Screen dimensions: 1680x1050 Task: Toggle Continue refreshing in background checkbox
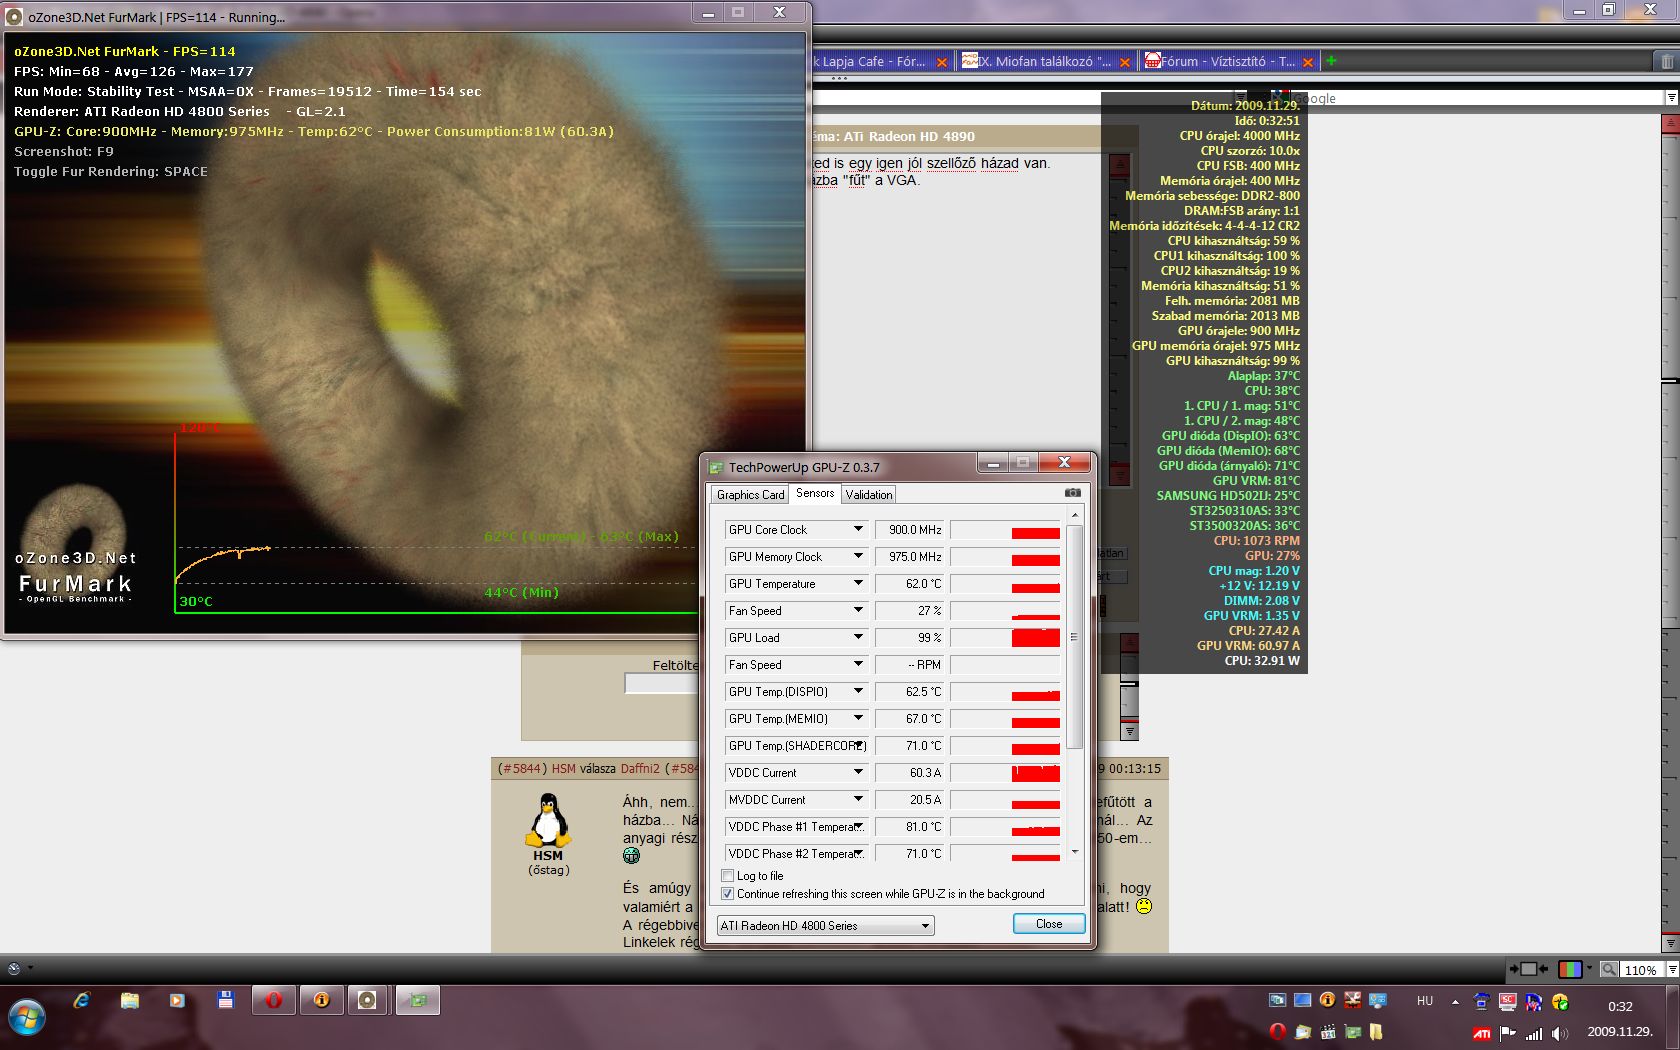[x=728, y=894]
